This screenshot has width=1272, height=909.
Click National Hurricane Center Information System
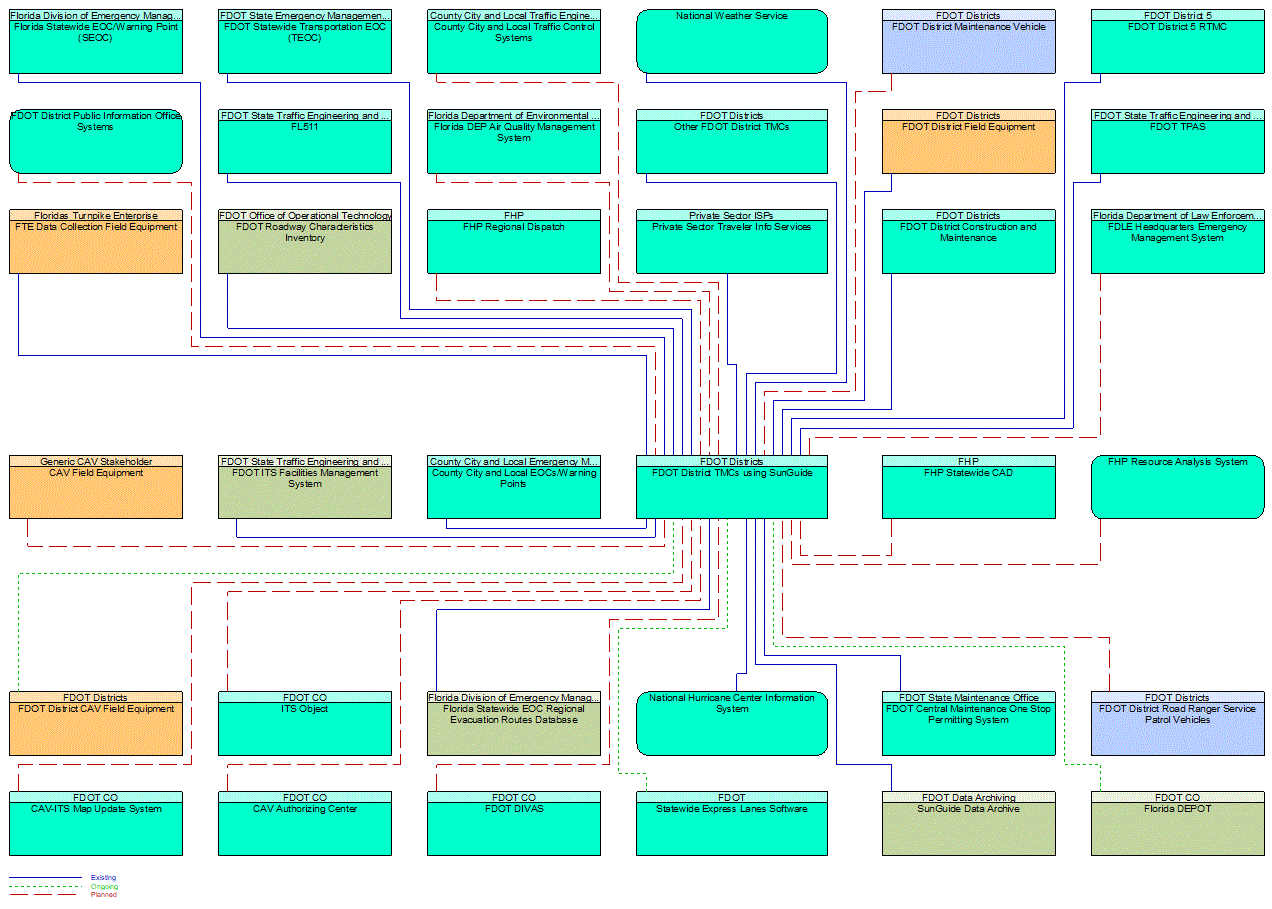click(732, 723)
